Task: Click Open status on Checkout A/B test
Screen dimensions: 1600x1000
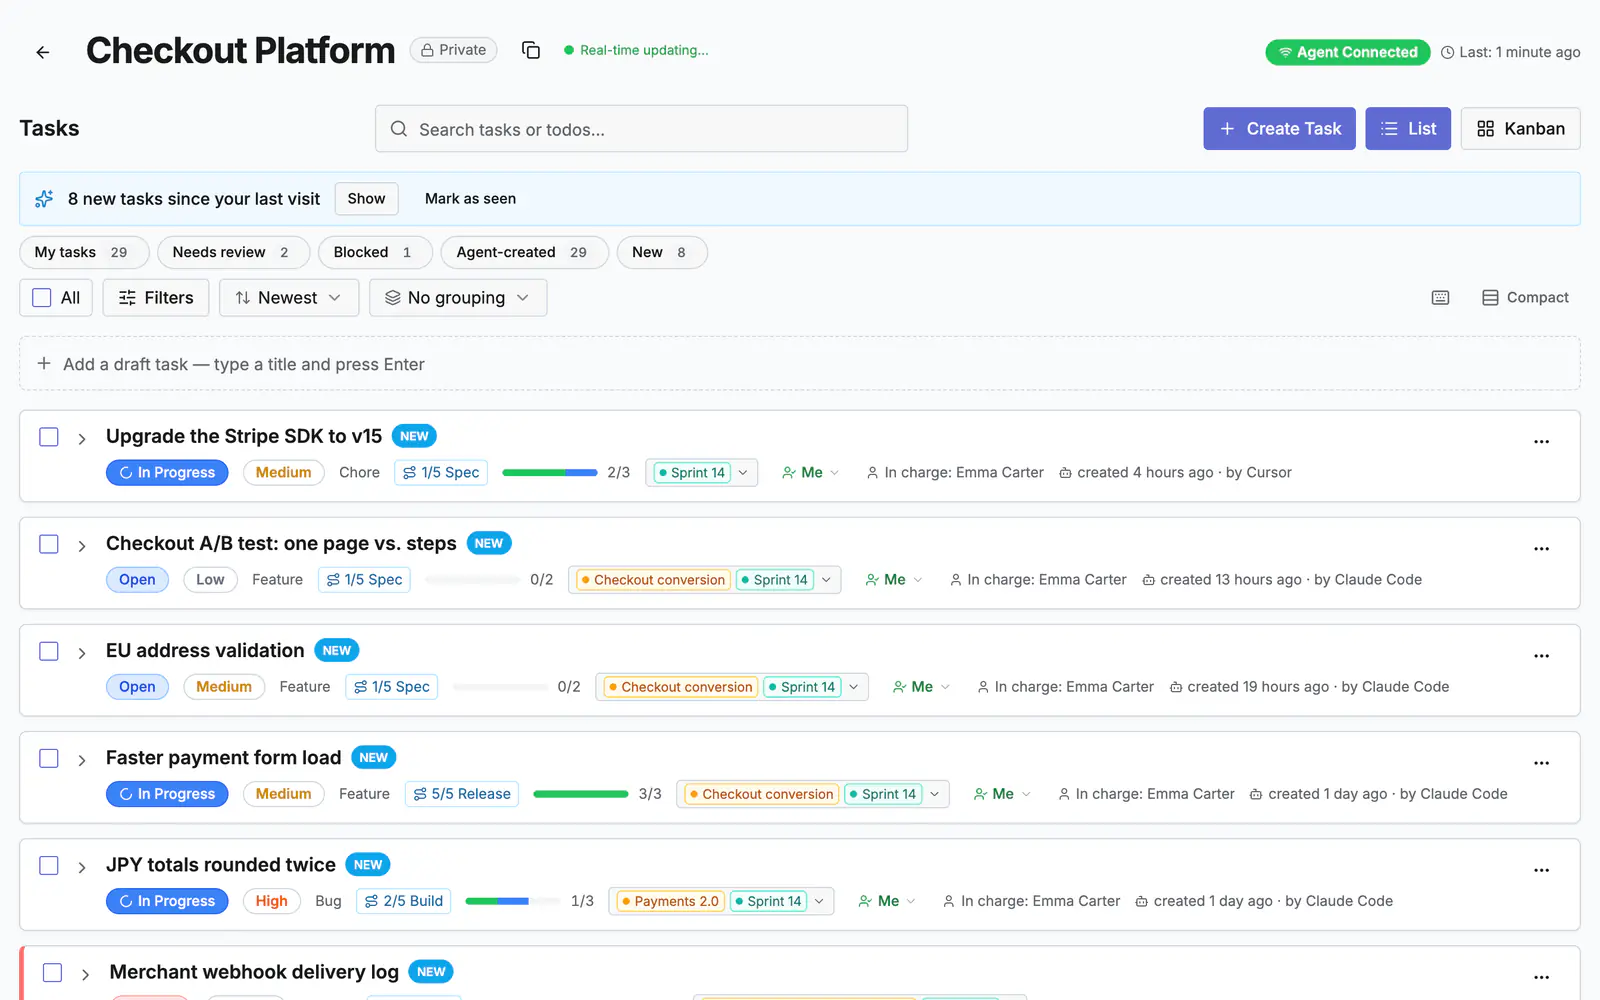Action: (x=137, y=580)
